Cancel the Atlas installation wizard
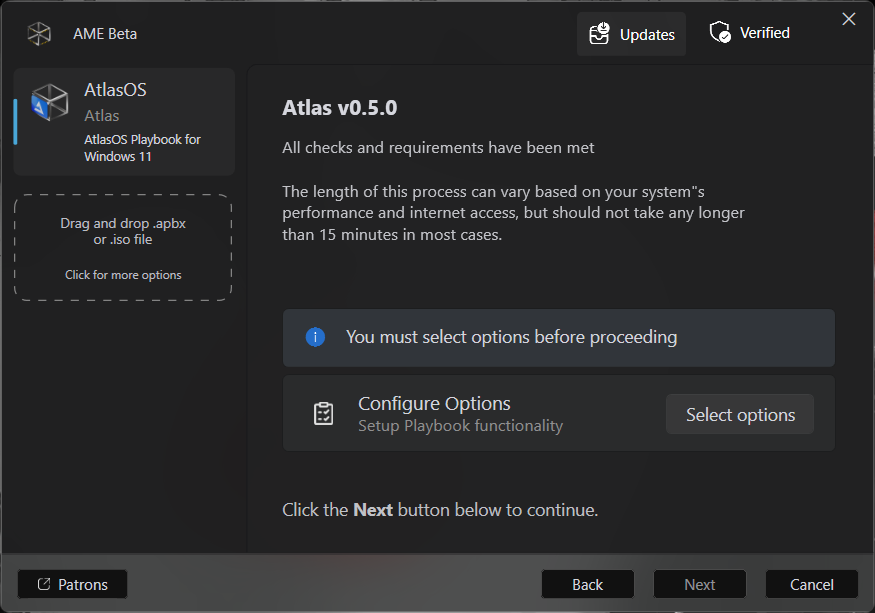This screenshot has width=875, height=613. pyautogui.click(x=811, y=584)
